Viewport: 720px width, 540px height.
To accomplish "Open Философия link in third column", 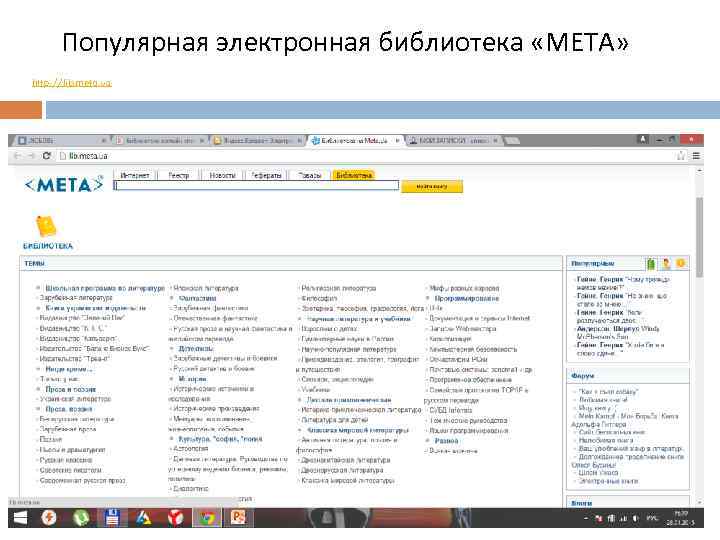I will (319, 298).
